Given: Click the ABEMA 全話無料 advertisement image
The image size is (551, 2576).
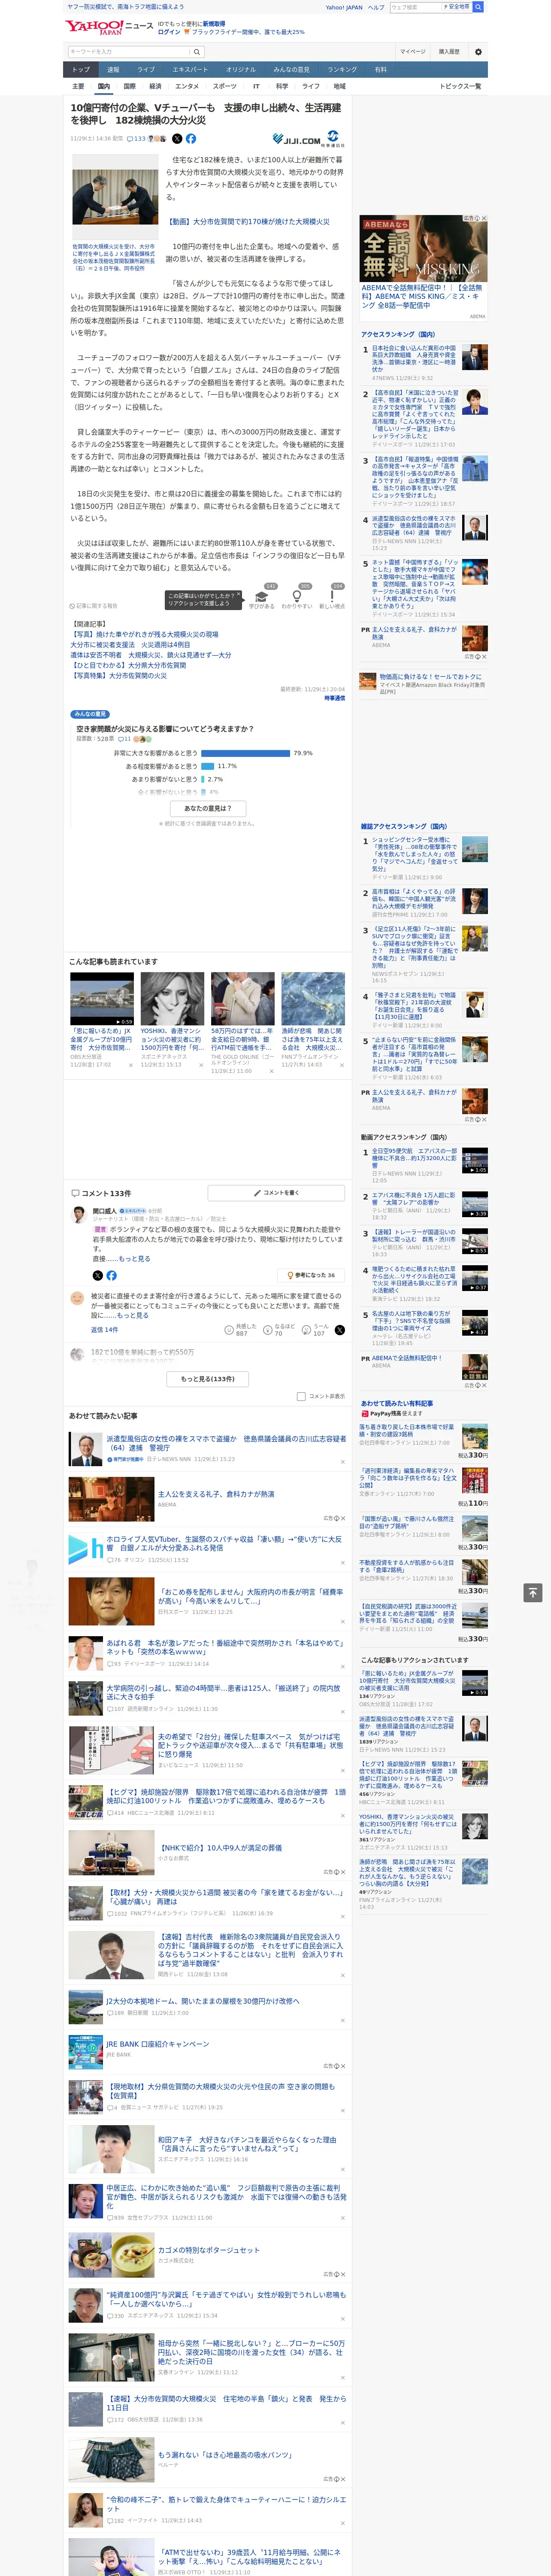Looking at the screenshot, I should coord(424,248).
